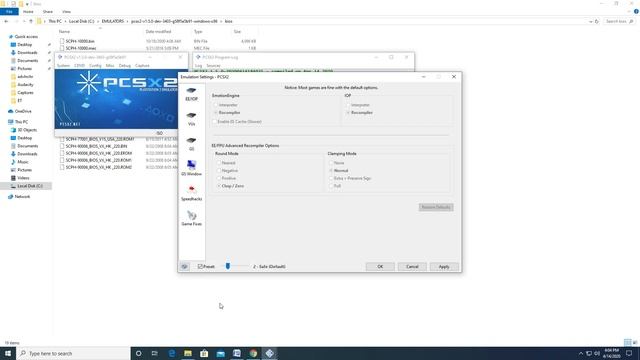The image size is (640, 360).
Task: Open the EE/IOP settings page
Action: coord(191,93)
